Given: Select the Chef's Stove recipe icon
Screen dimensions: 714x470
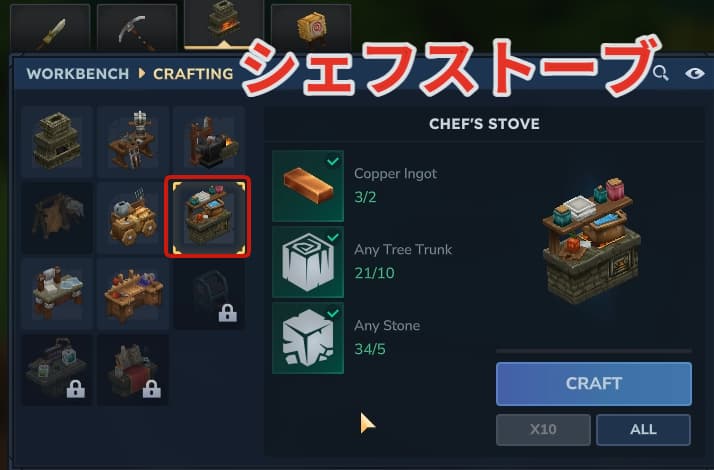Looking at the screenshot, I should point(208,217).
